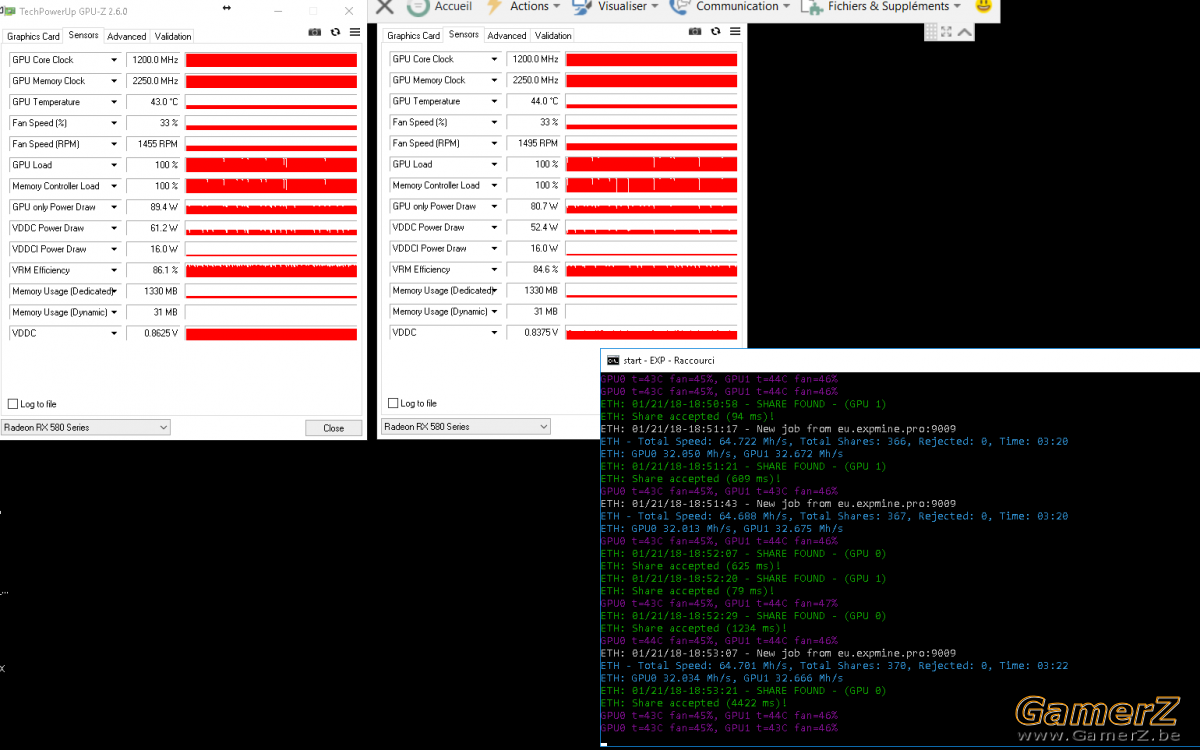Expand GPU Load sensor dropdown in right window
This screenshot has width=1200, height=750.
coord(494,164)
